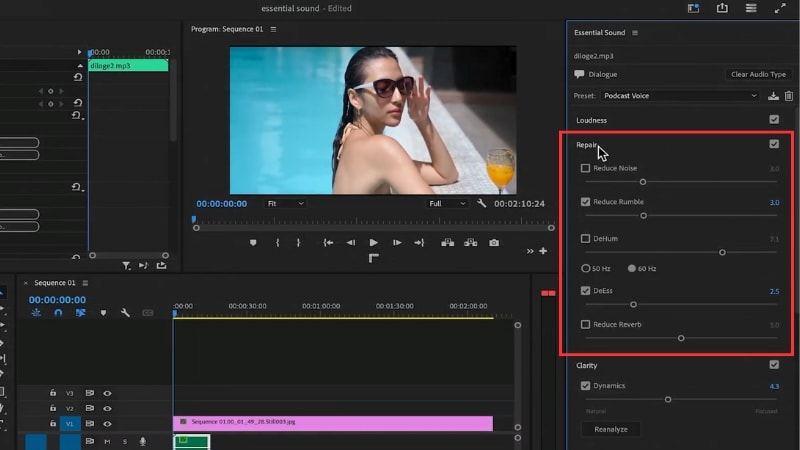
Task: Uncheck the DeEss checkbox
Action: click(586, 291)
